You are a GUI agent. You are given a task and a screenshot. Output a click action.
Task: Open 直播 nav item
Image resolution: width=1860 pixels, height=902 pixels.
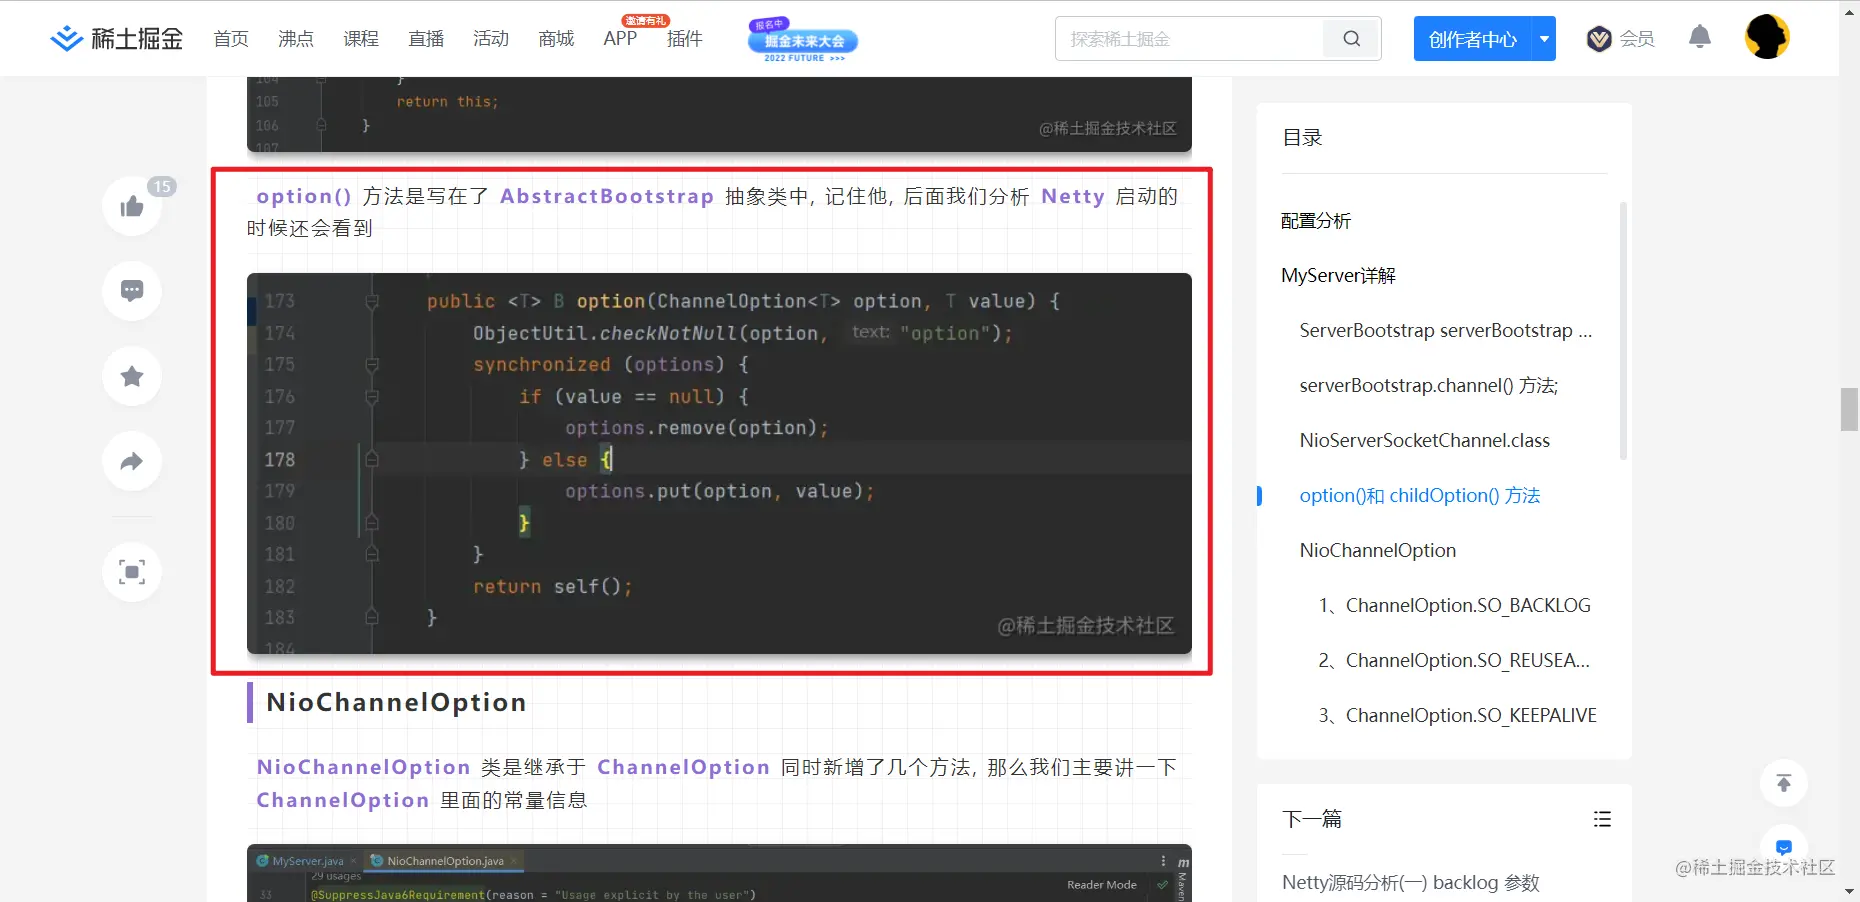coord(426,39)
